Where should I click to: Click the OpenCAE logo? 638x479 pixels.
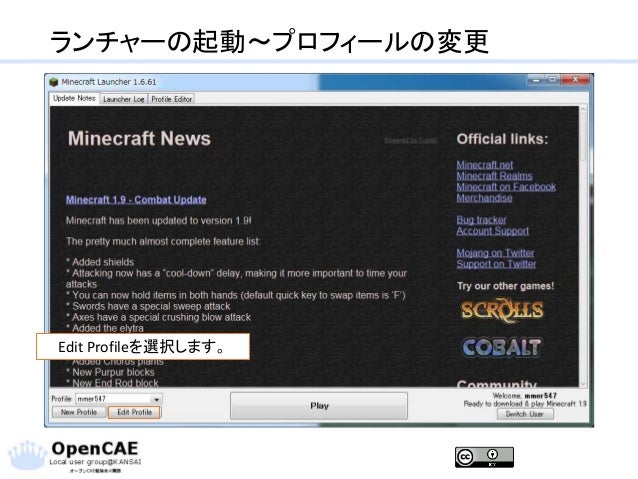[x=75, y=457]
